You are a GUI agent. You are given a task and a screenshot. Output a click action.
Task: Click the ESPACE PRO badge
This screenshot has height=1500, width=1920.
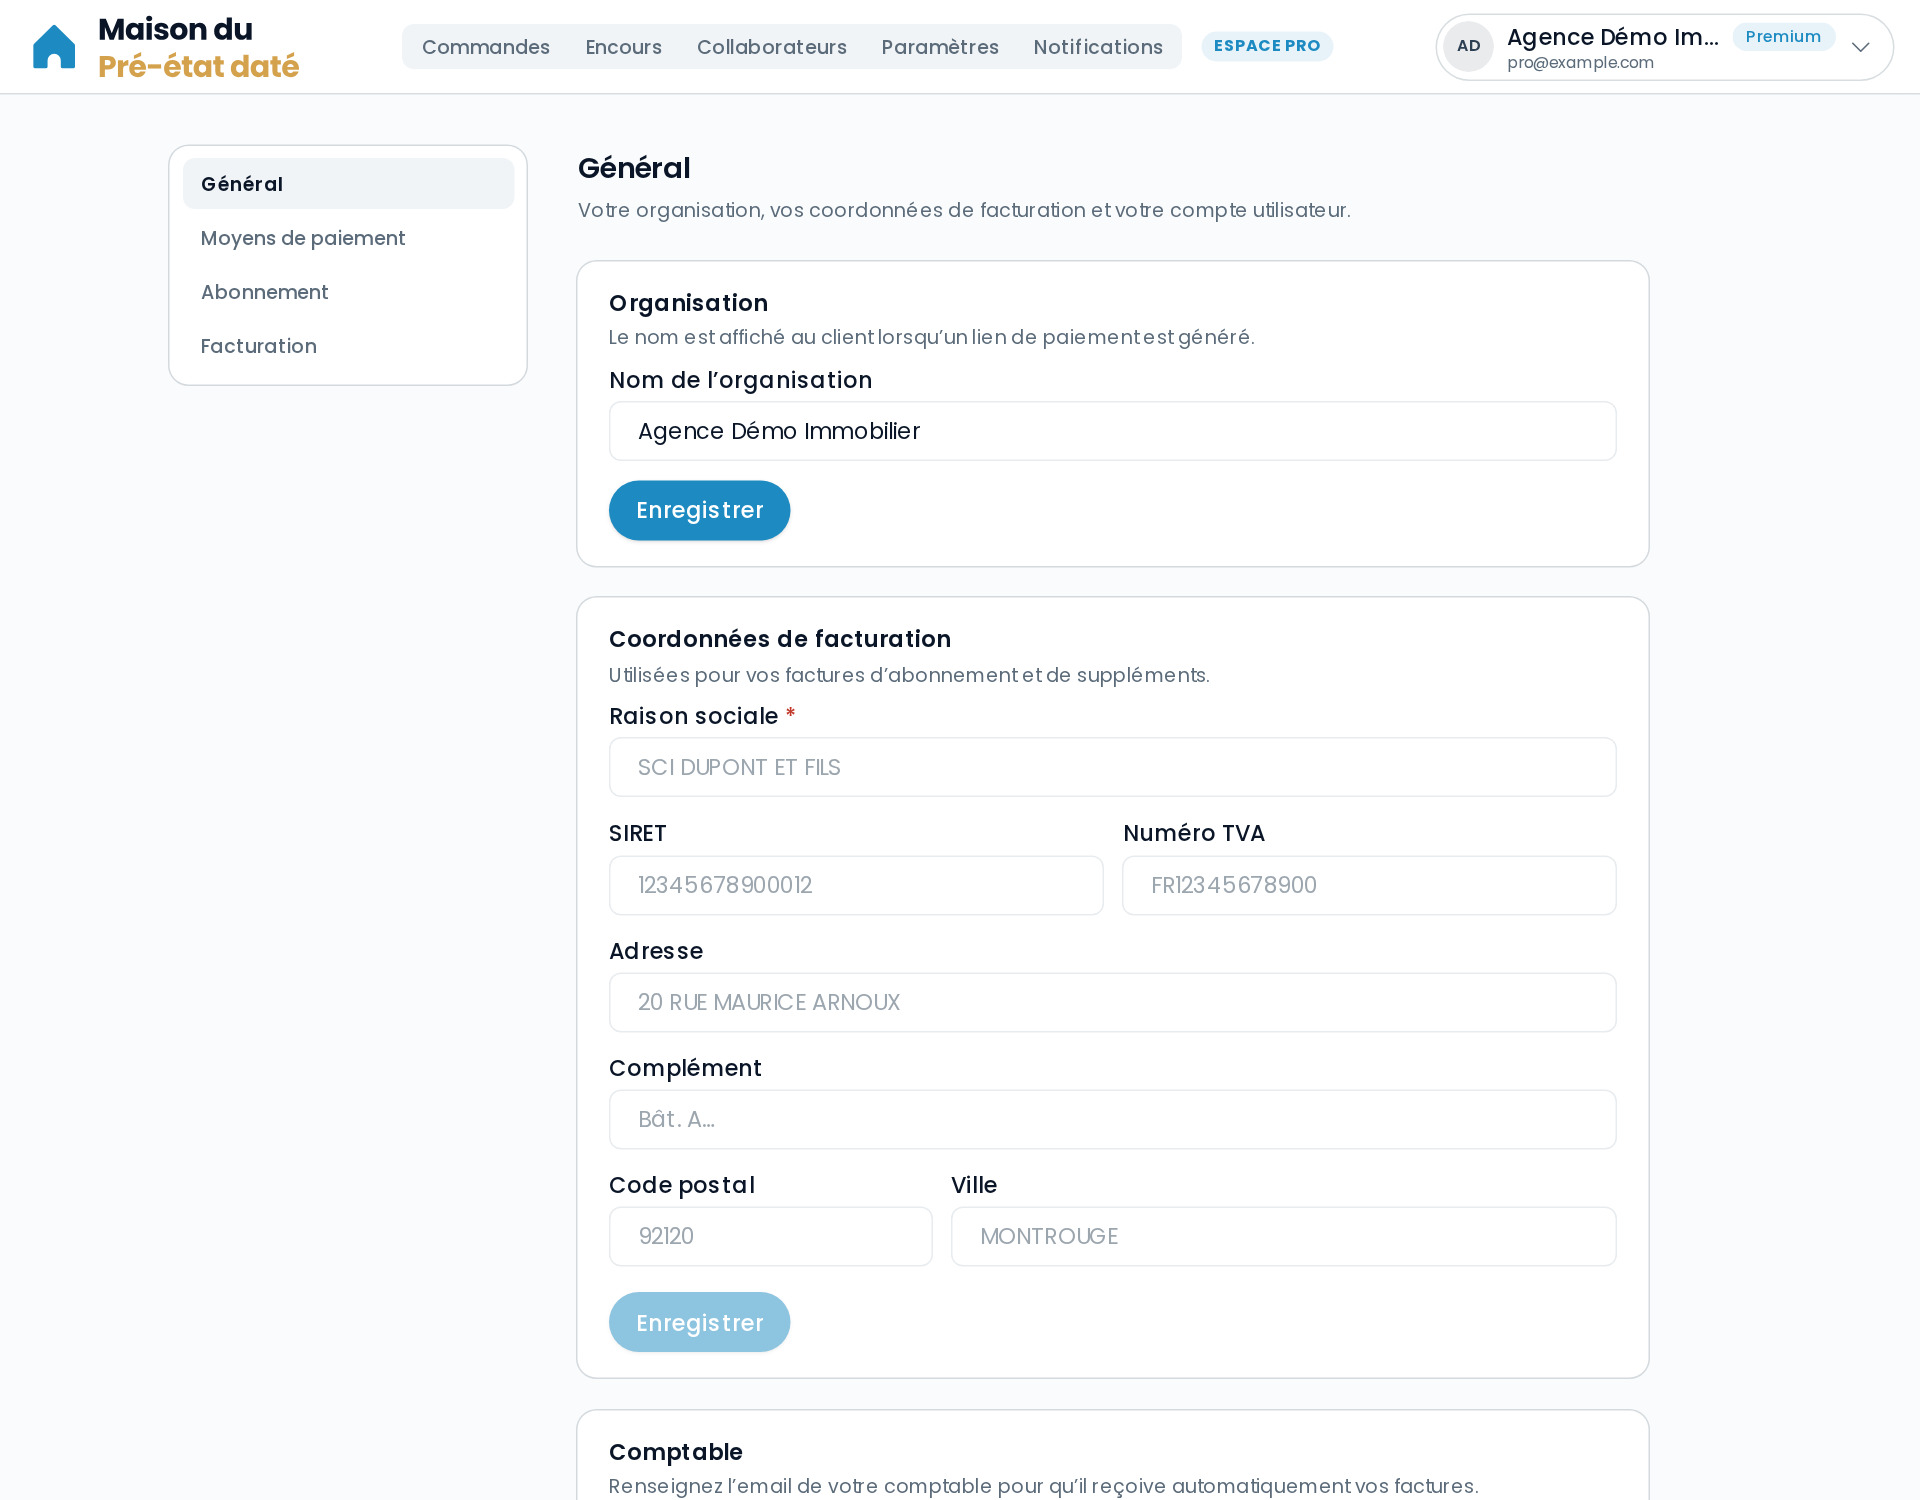tap(1267, 46)
